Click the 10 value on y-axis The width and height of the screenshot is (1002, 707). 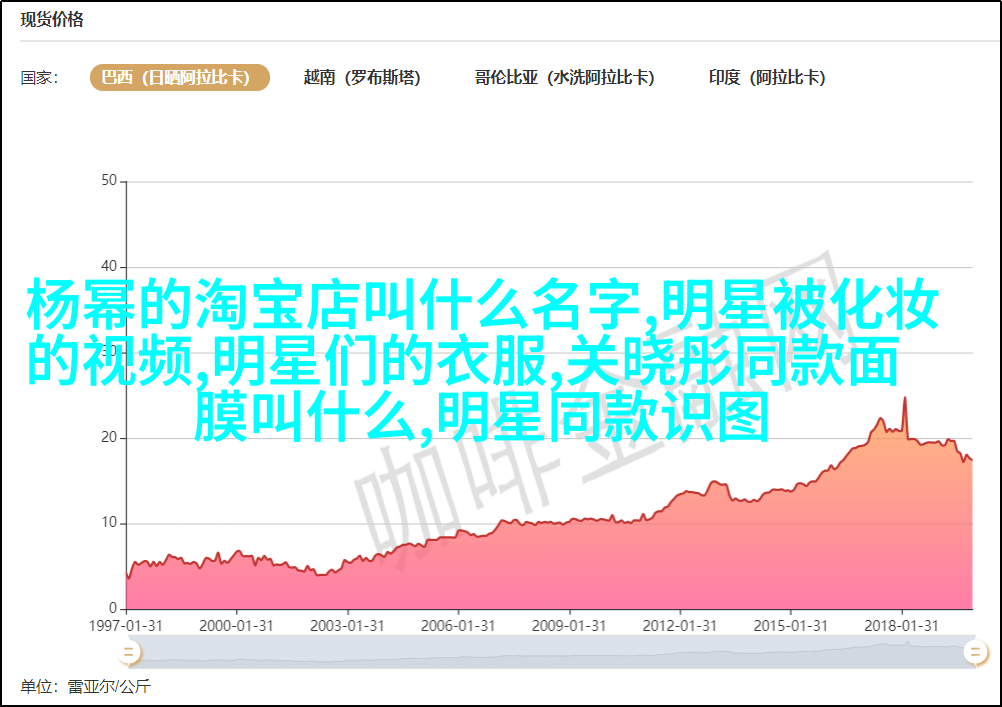109,523
